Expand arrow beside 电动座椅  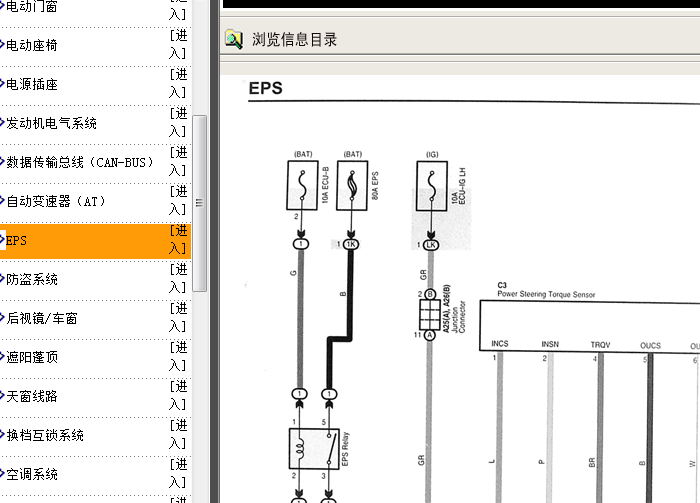coord(2,45)
